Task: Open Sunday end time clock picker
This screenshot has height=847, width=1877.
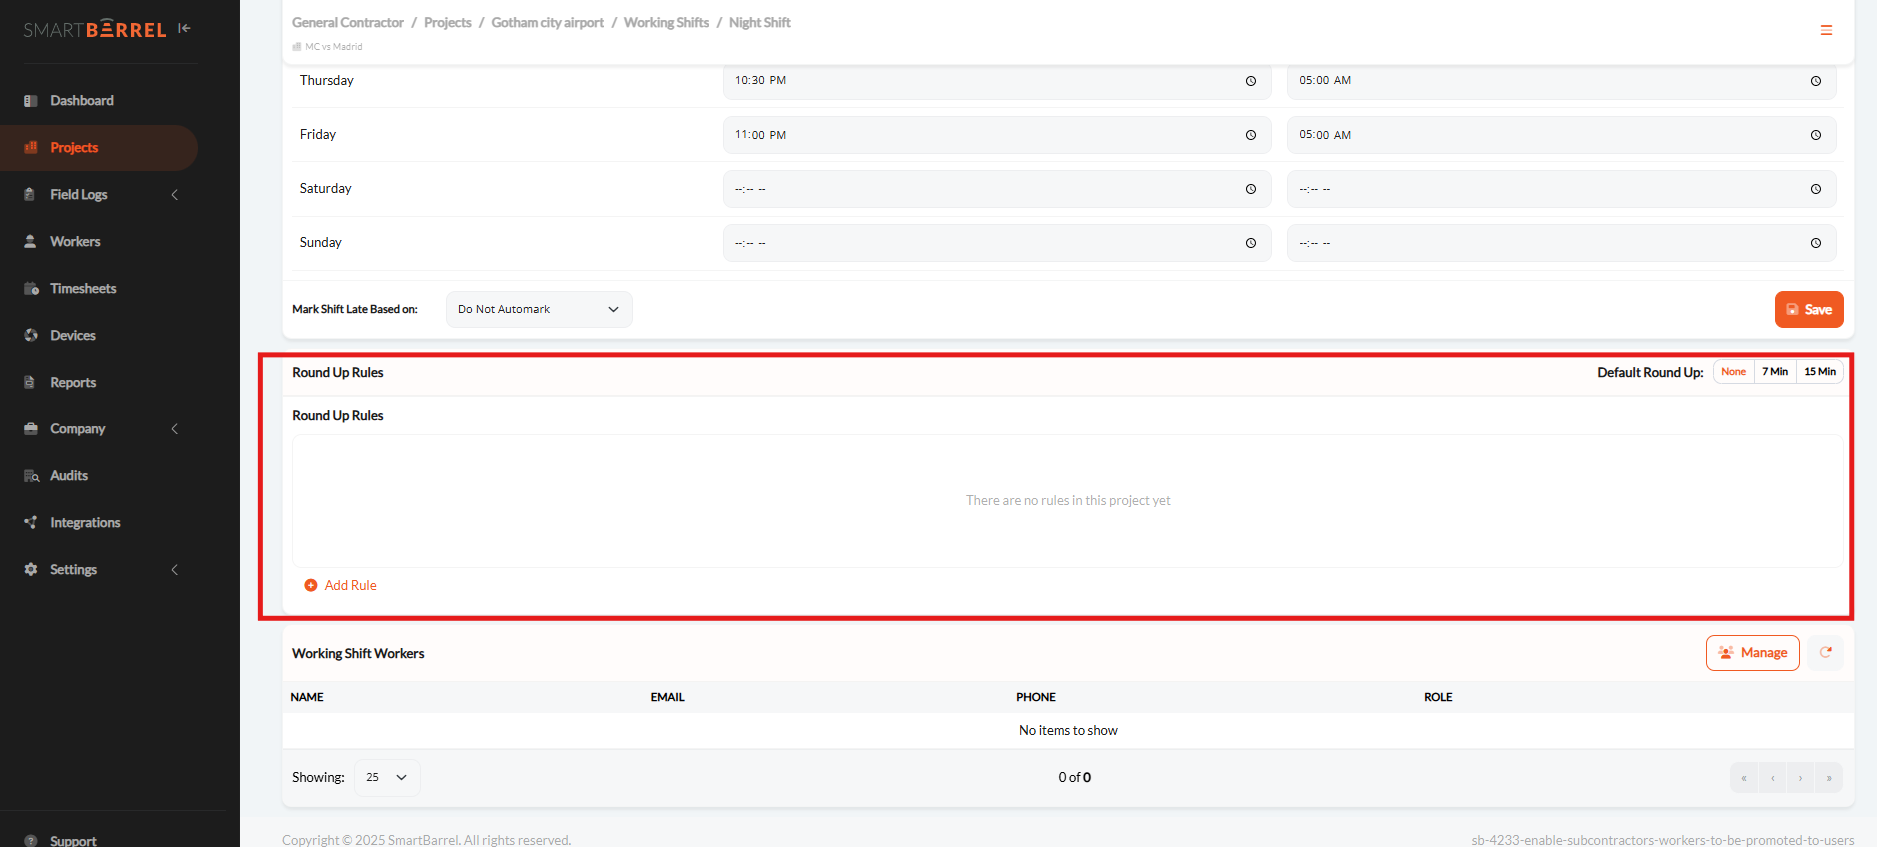Action: 1816,243
